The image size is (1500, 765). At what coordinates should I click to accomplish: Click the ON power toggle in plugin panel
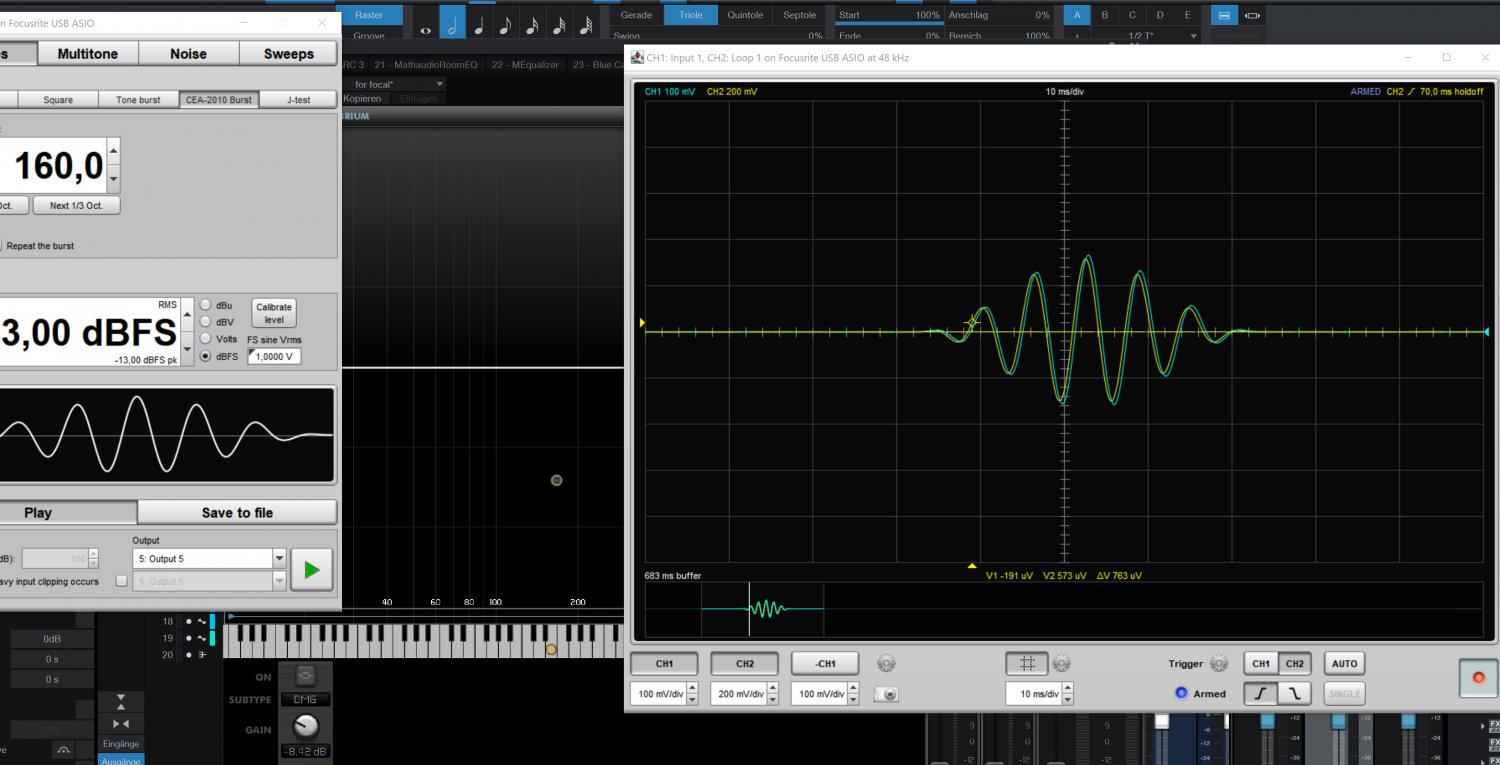306,675
